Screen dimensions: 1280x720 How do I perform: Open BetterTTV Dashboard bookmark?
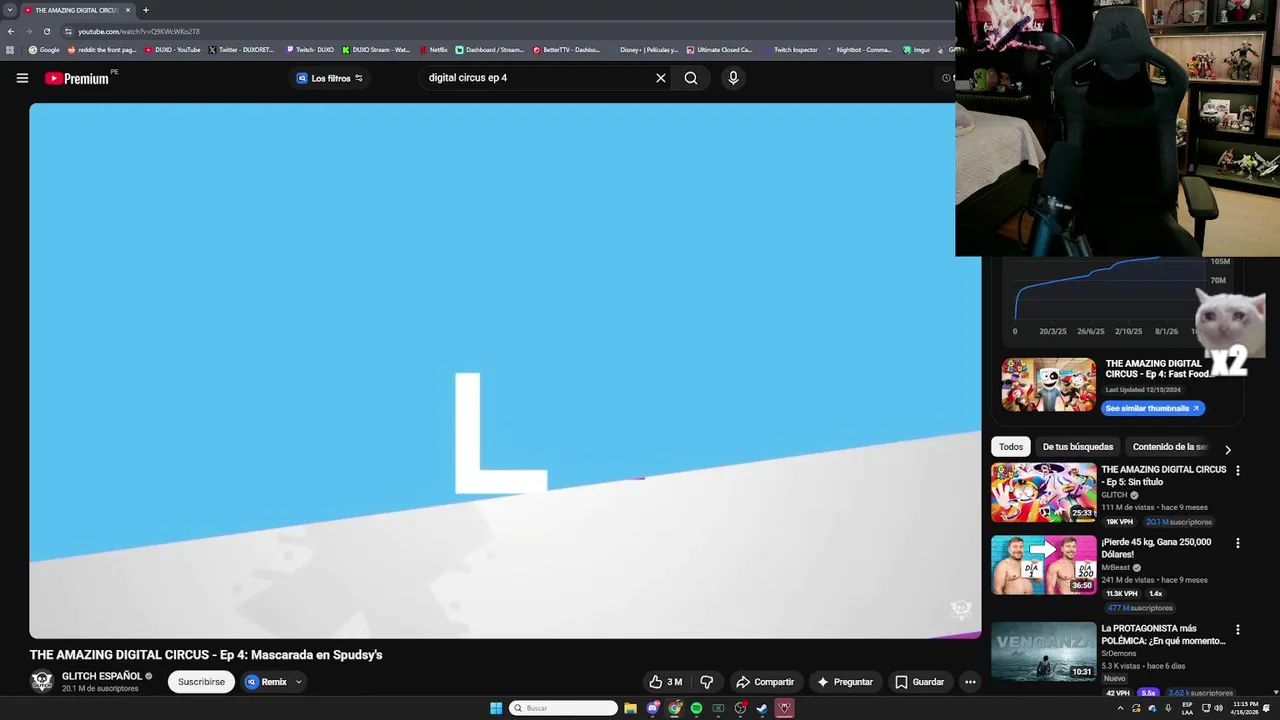click(566, 50)
